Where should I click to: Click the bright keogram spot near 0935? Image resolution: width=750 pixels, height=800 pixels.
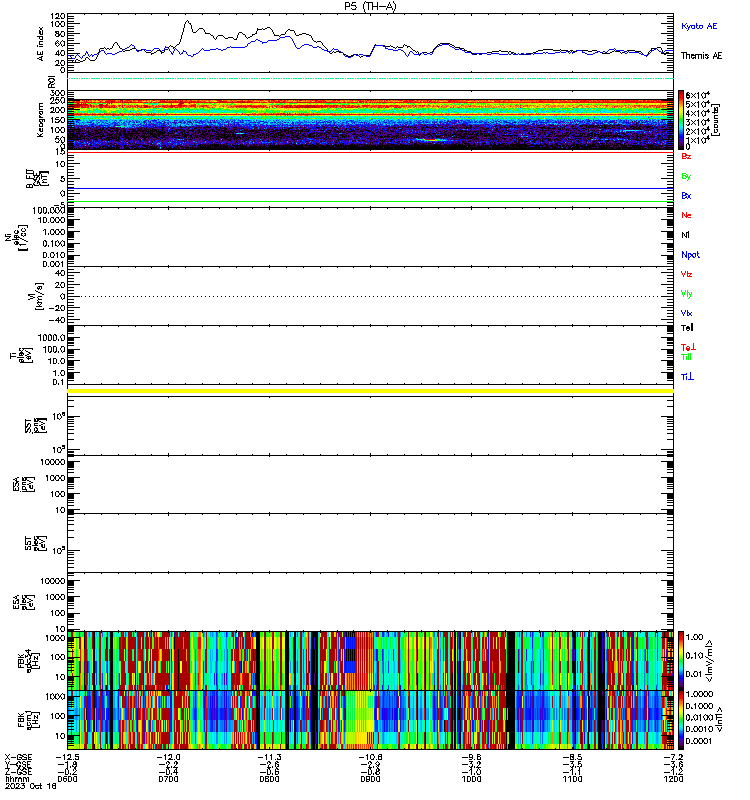click(431, 139)
